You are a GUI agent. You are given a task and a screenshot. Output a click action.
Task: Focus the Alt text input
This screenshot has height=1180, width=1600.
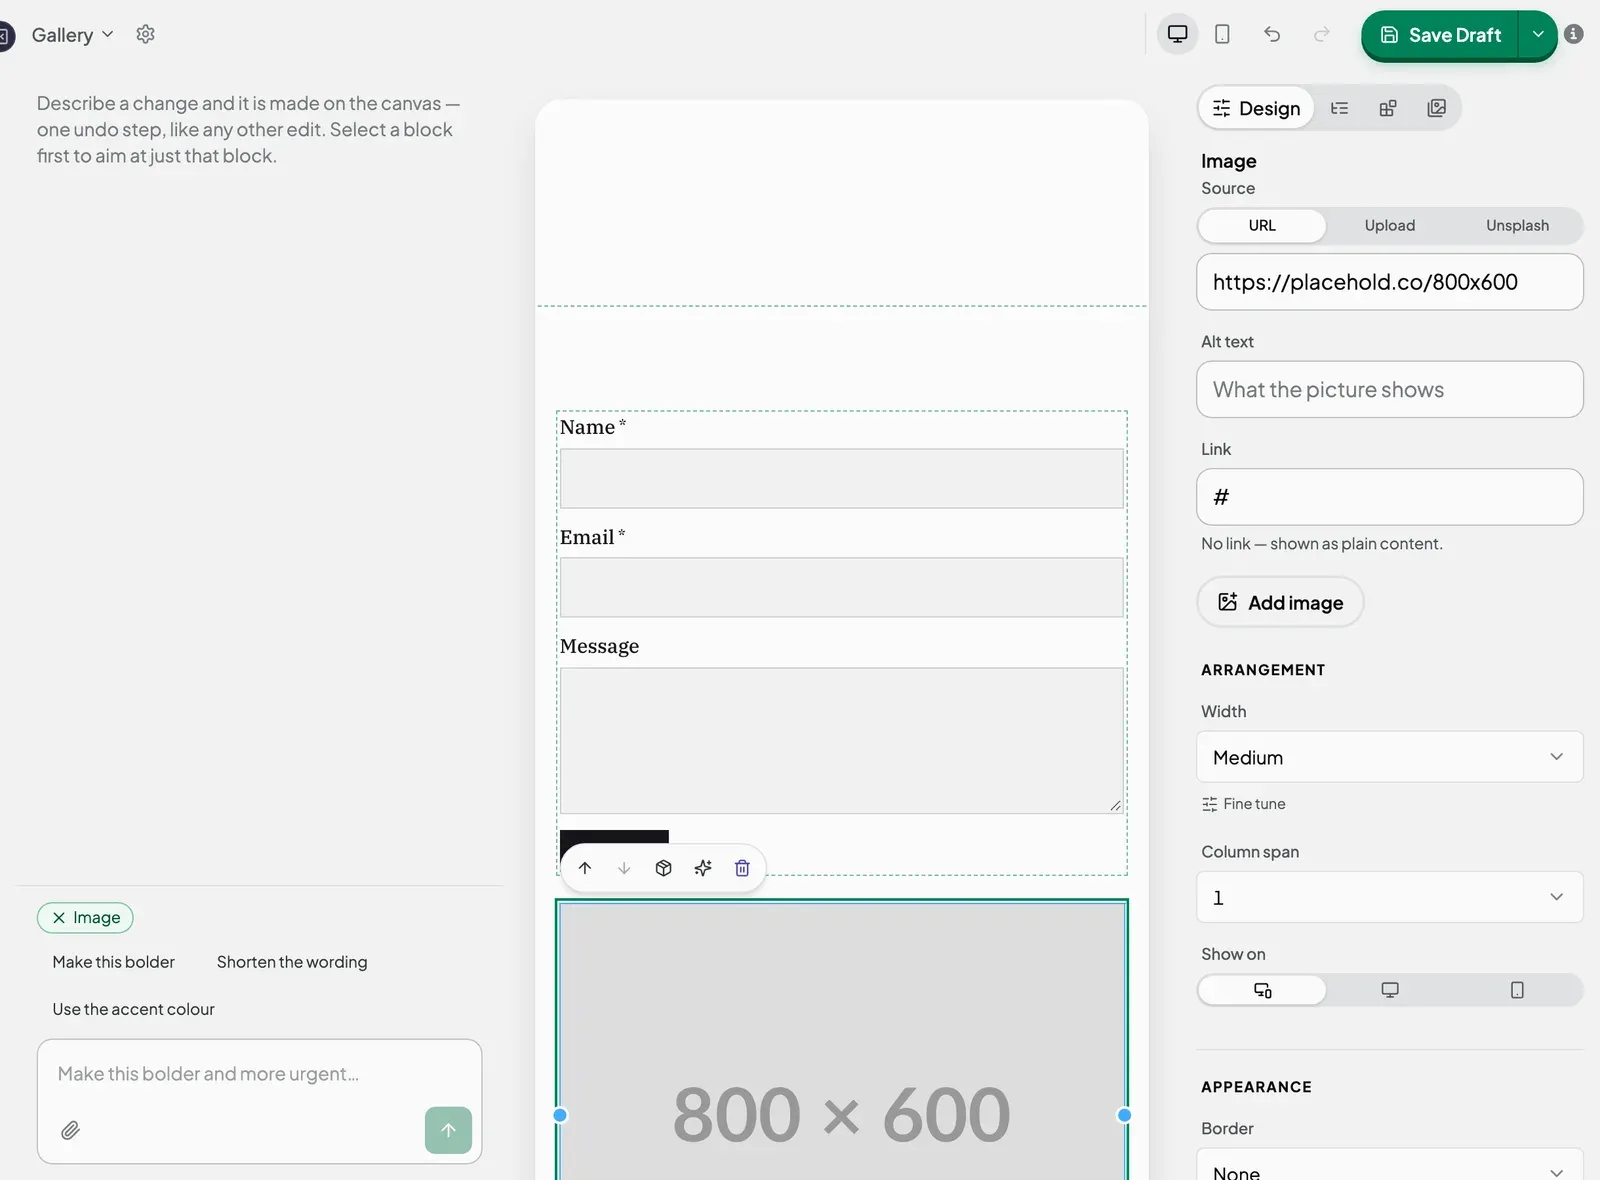click(1390, 390)
